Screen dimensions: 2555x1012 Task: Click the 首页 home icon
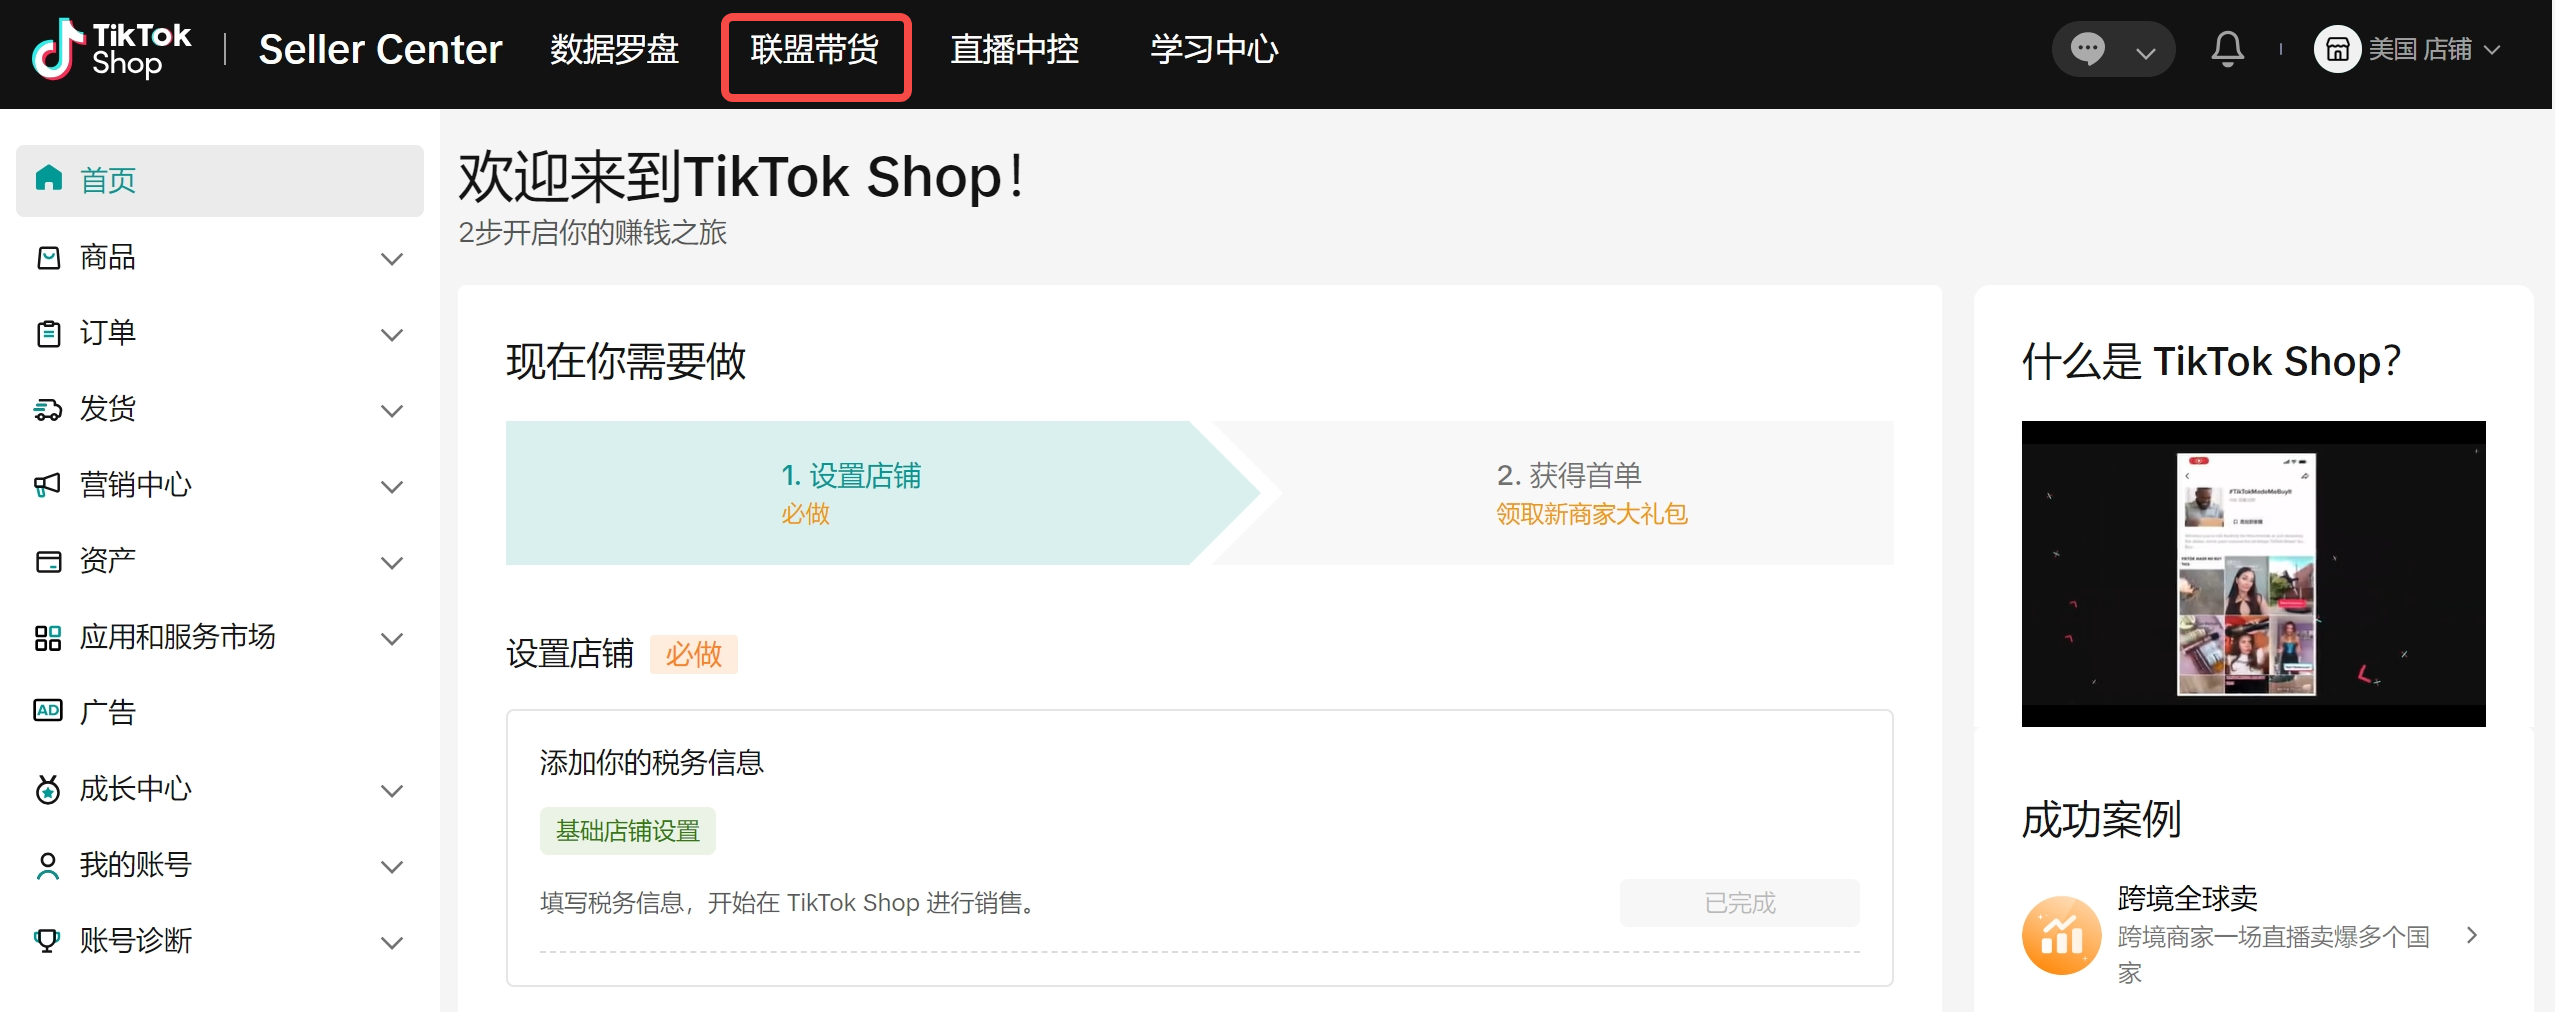(48, 179)
